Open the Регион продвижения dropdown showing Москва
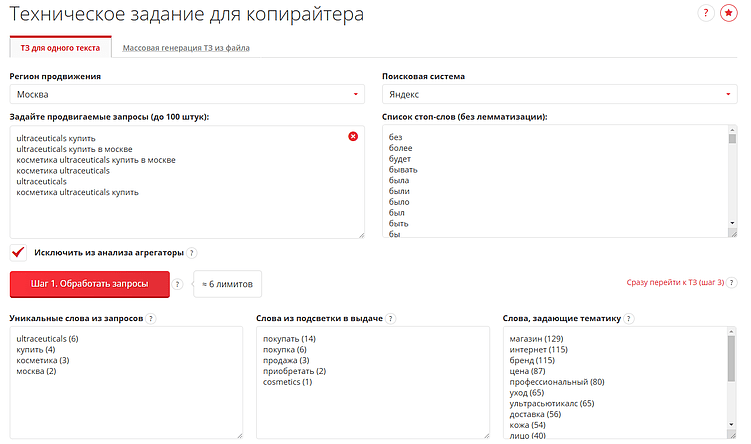751x444 pixels. coord(187,94)
